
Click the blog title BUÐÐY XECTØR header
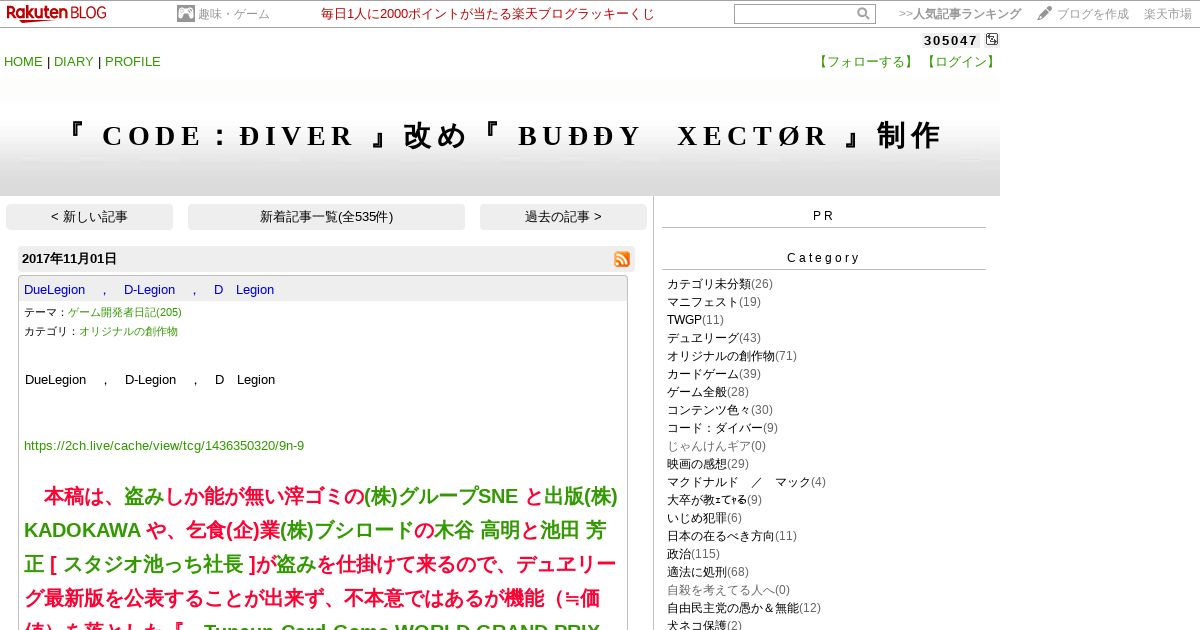coord(500,136)
